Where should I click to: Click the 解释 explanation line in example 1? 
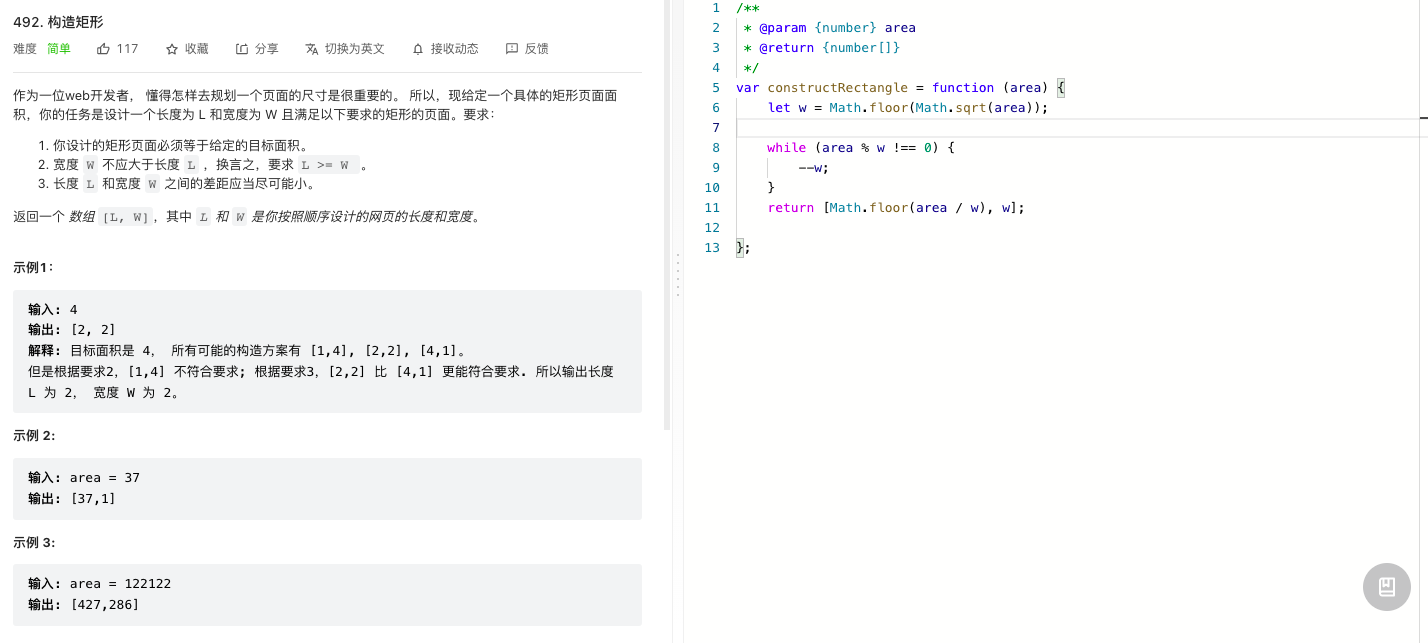click(247, 350)
